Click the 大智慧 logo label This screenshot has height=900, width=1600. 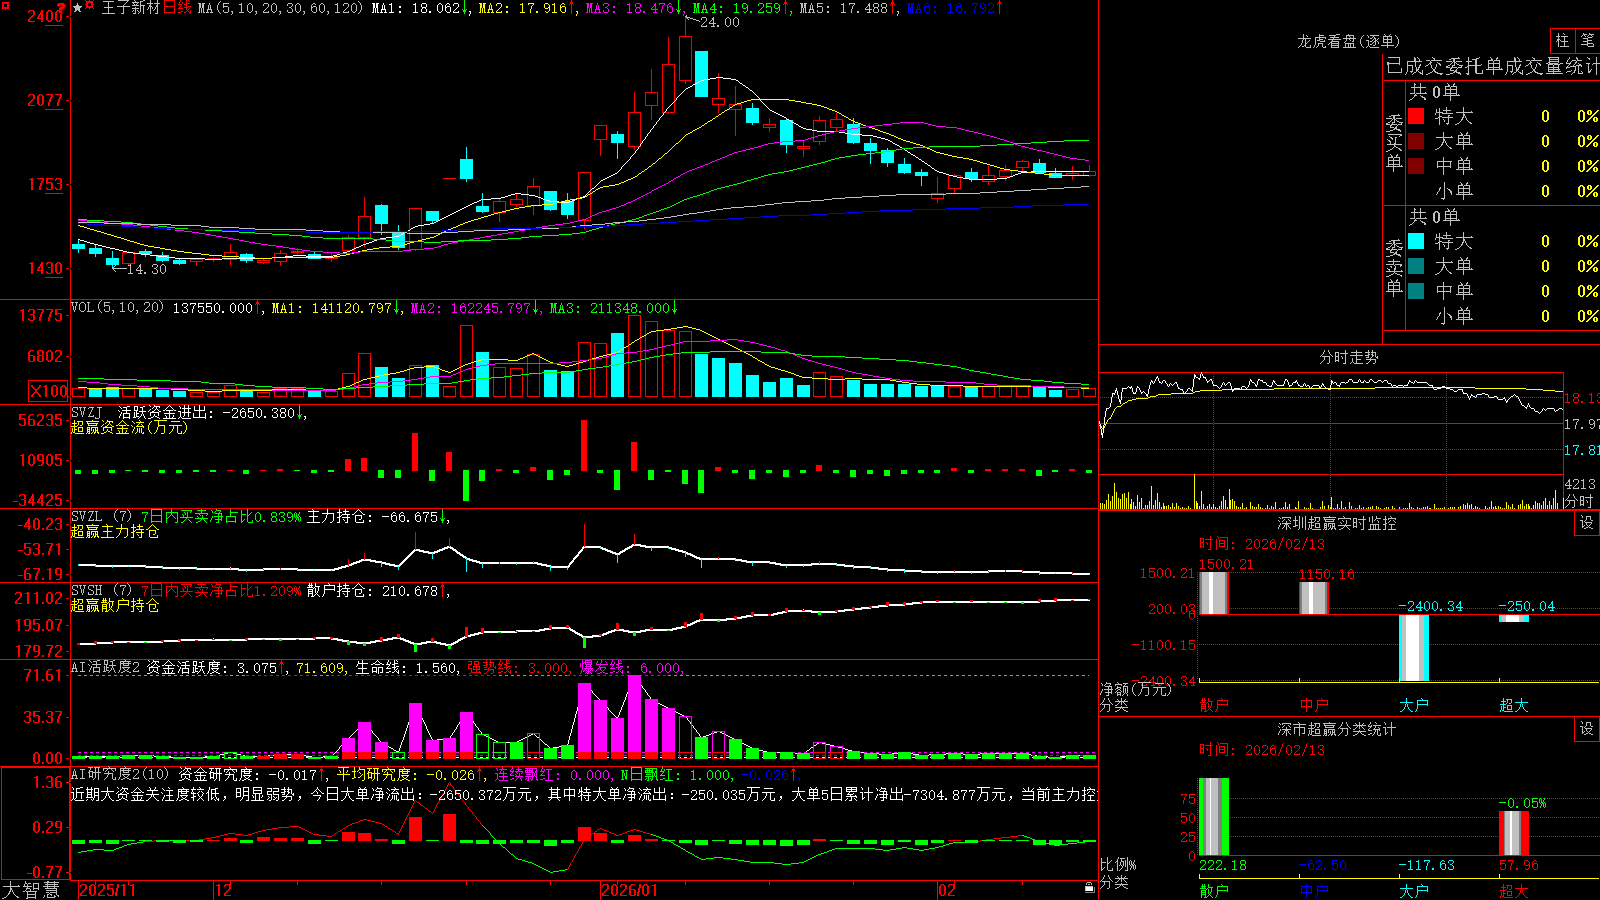31,890
